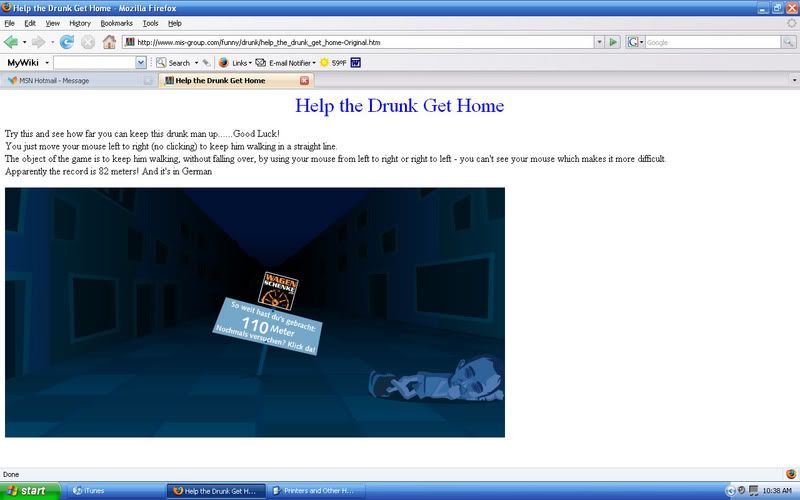This screenshot has width=800, height=500.
Task: Click the Windows Start button
Action: [x=32, y=490]
